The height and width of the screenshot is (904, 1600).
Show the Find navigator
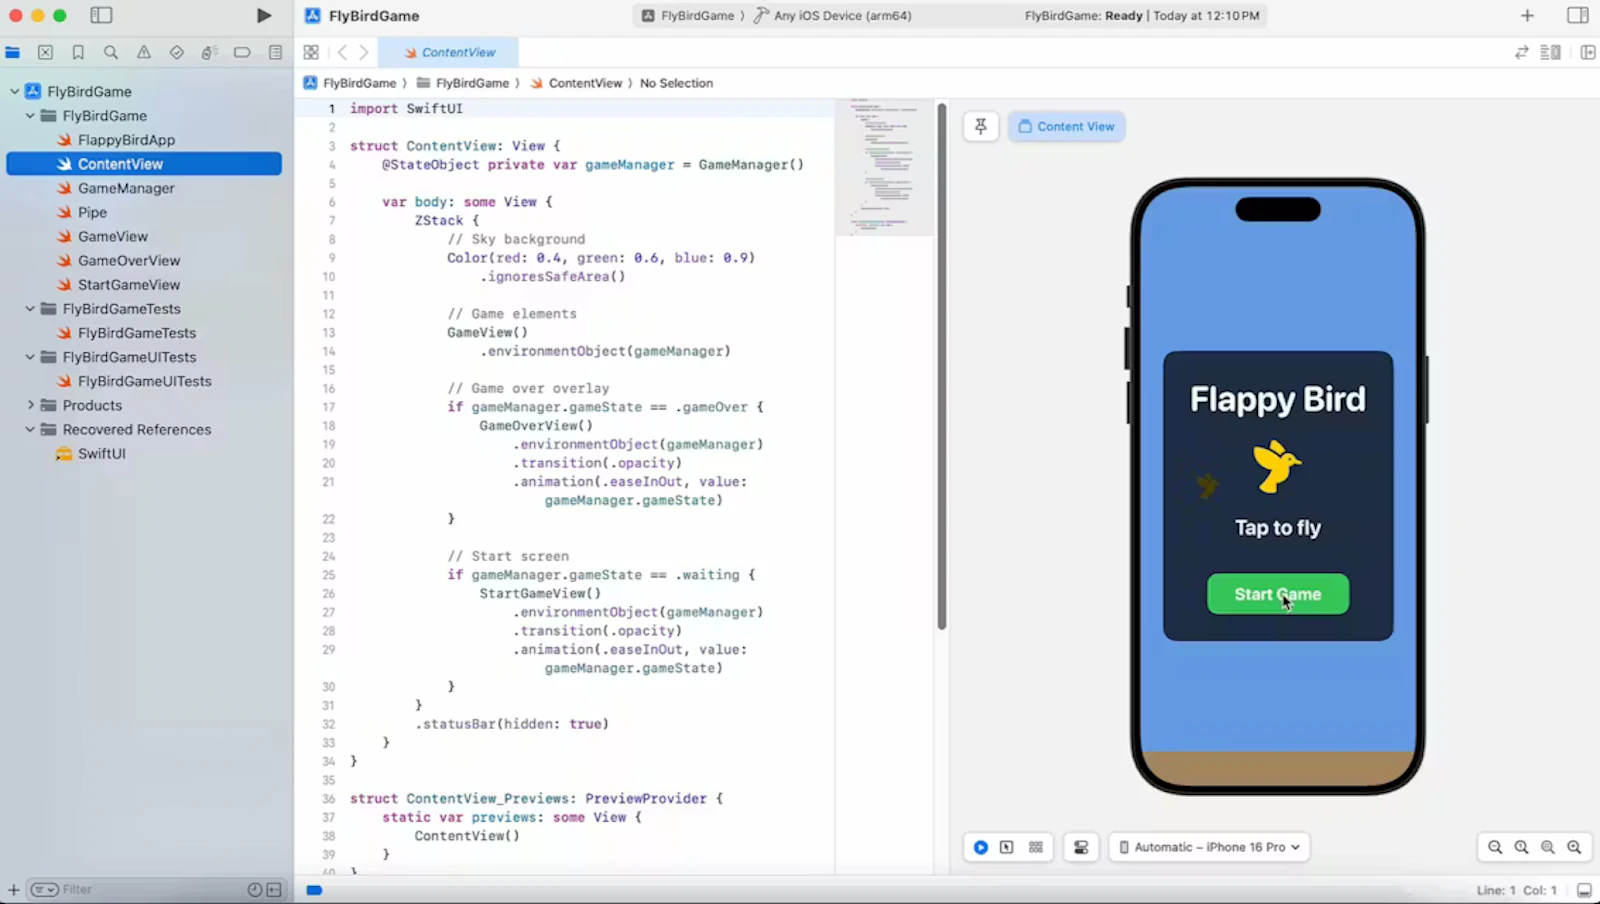[111, 52]
